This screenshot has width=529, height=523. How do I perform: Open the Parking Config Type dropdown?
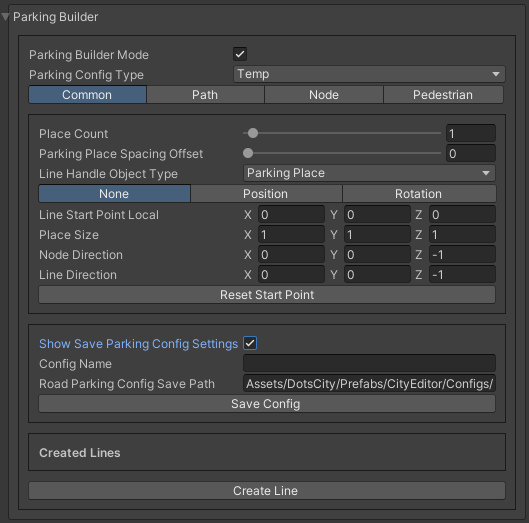(369, 74)
